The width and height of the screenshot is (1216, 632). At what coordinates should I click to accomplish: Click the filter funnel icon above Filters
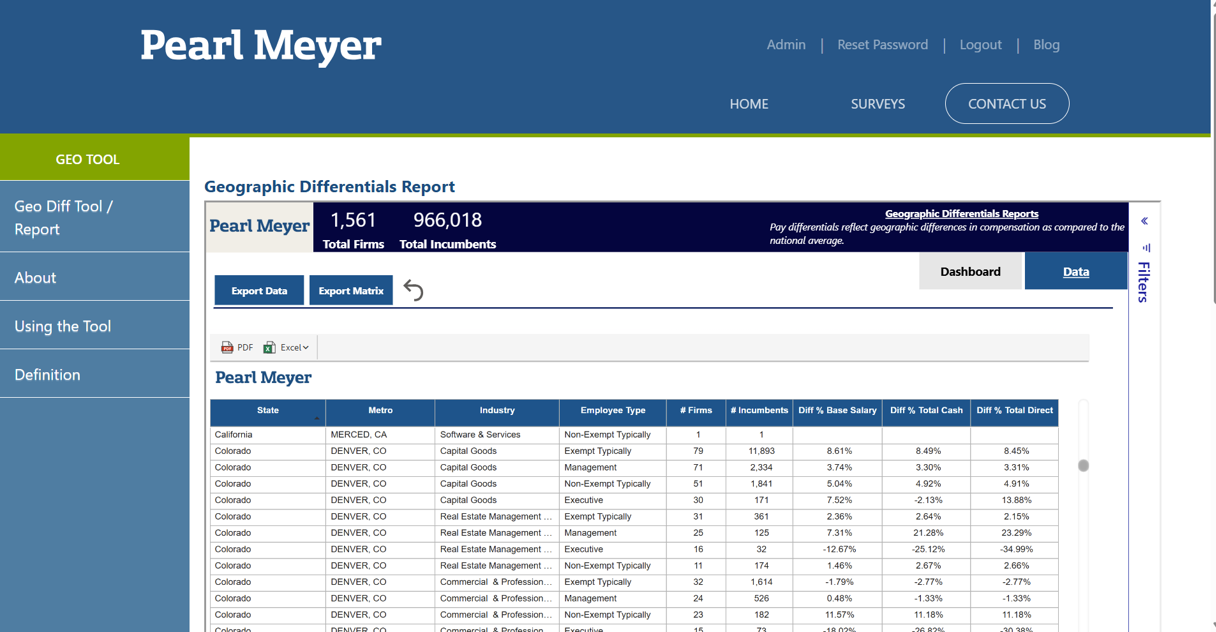pyautogui.click(x=1145, y=247)
